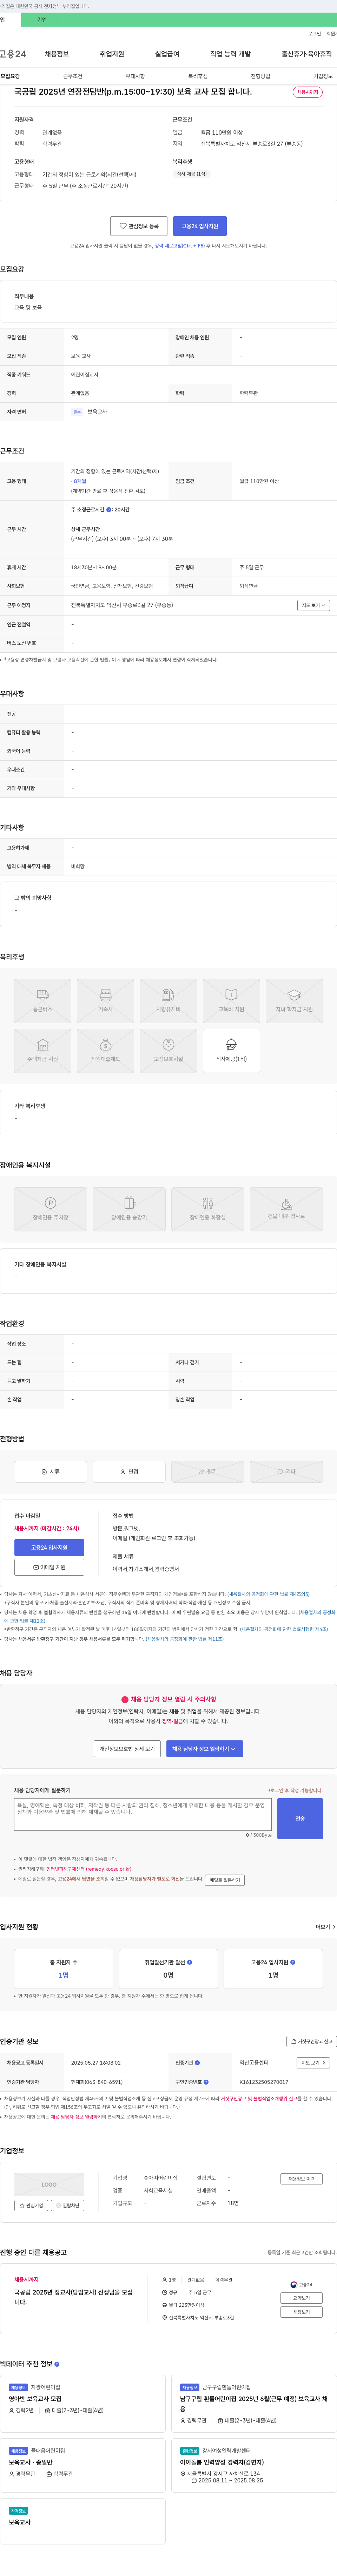Click the 필기 selection method box
This screenshot has width=337, height=2576.
point(208,1472)
